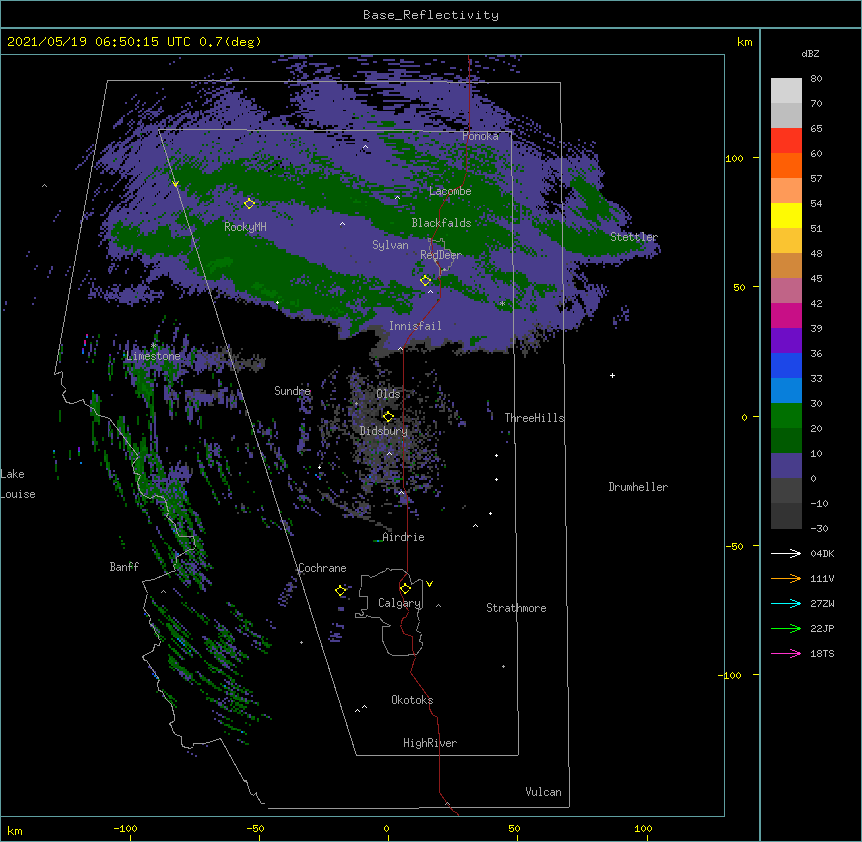Pick the dark gray -30 to -10 dBZ swatch

pos(786,516)
